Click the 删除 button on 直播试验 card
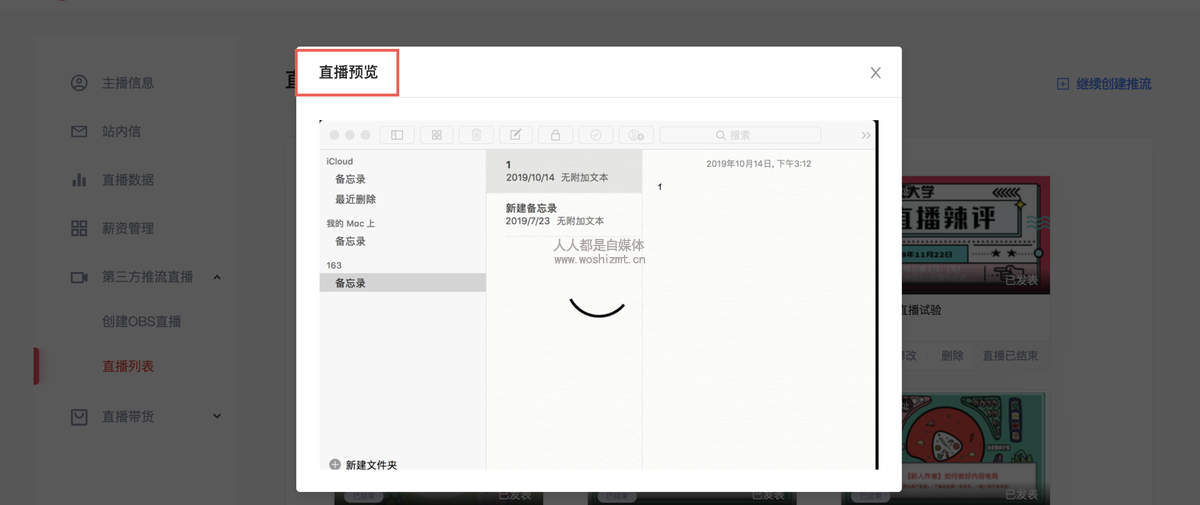The height and width of the screenshot is (505, 1200). (952, 355)
